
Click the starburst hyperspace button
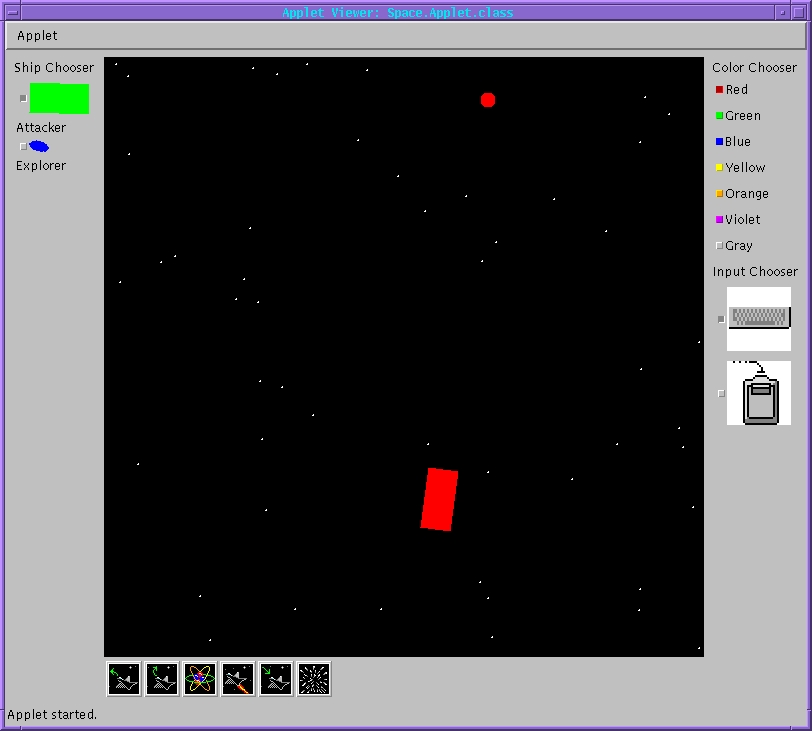click(314, 679)
